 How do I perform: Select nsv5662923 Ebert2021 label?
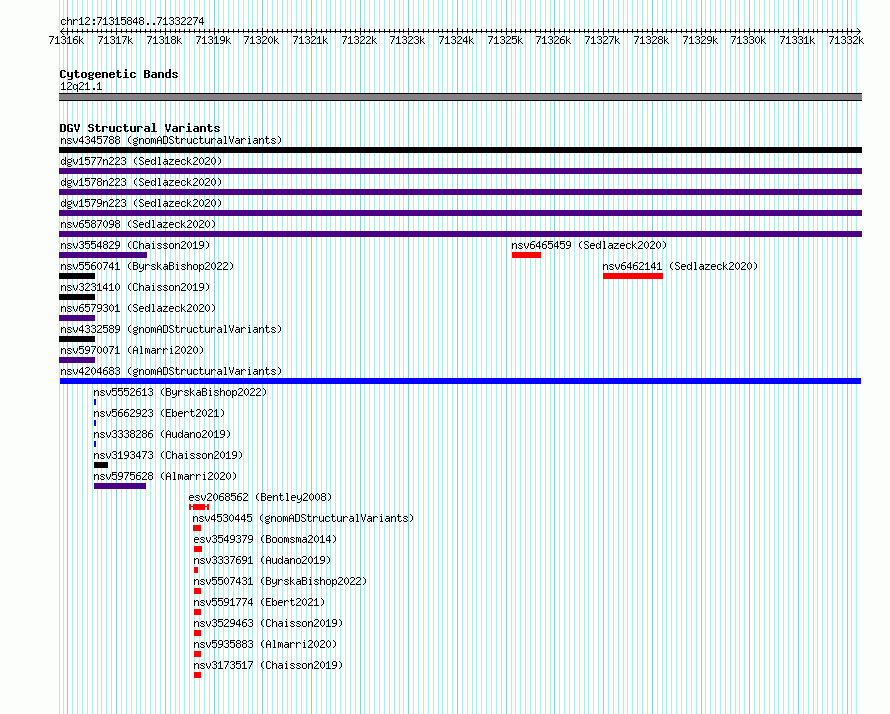(x=159, y=413)
